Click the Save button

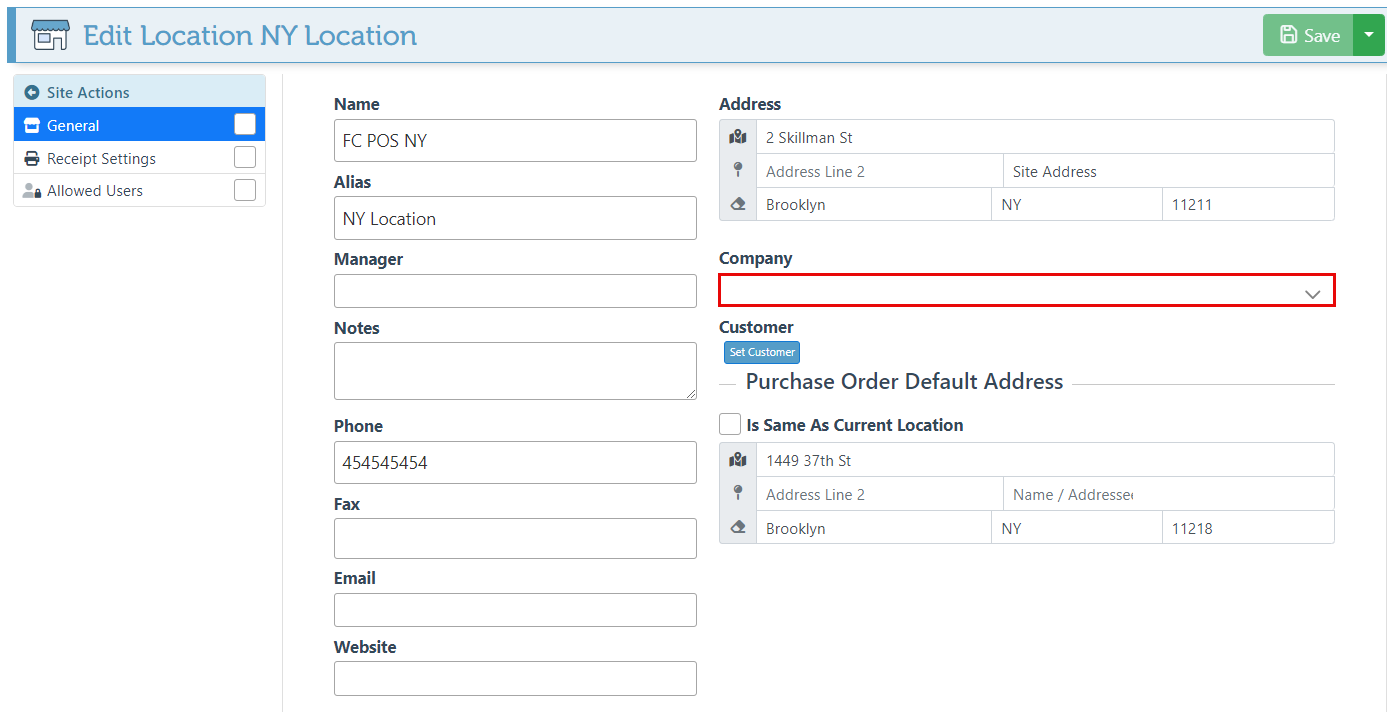pyautogui.click(x=1308, y=35)
